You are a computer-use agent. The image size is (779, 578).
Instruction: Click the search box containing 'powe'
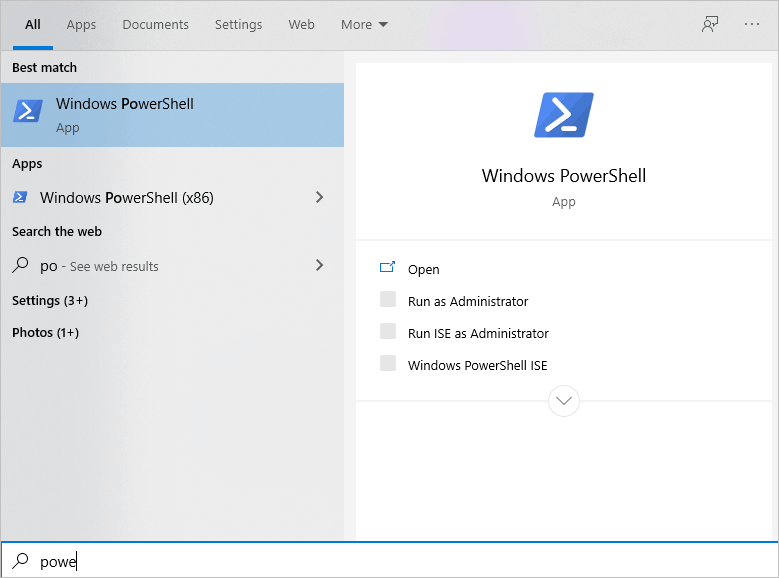tap(390, 560)
